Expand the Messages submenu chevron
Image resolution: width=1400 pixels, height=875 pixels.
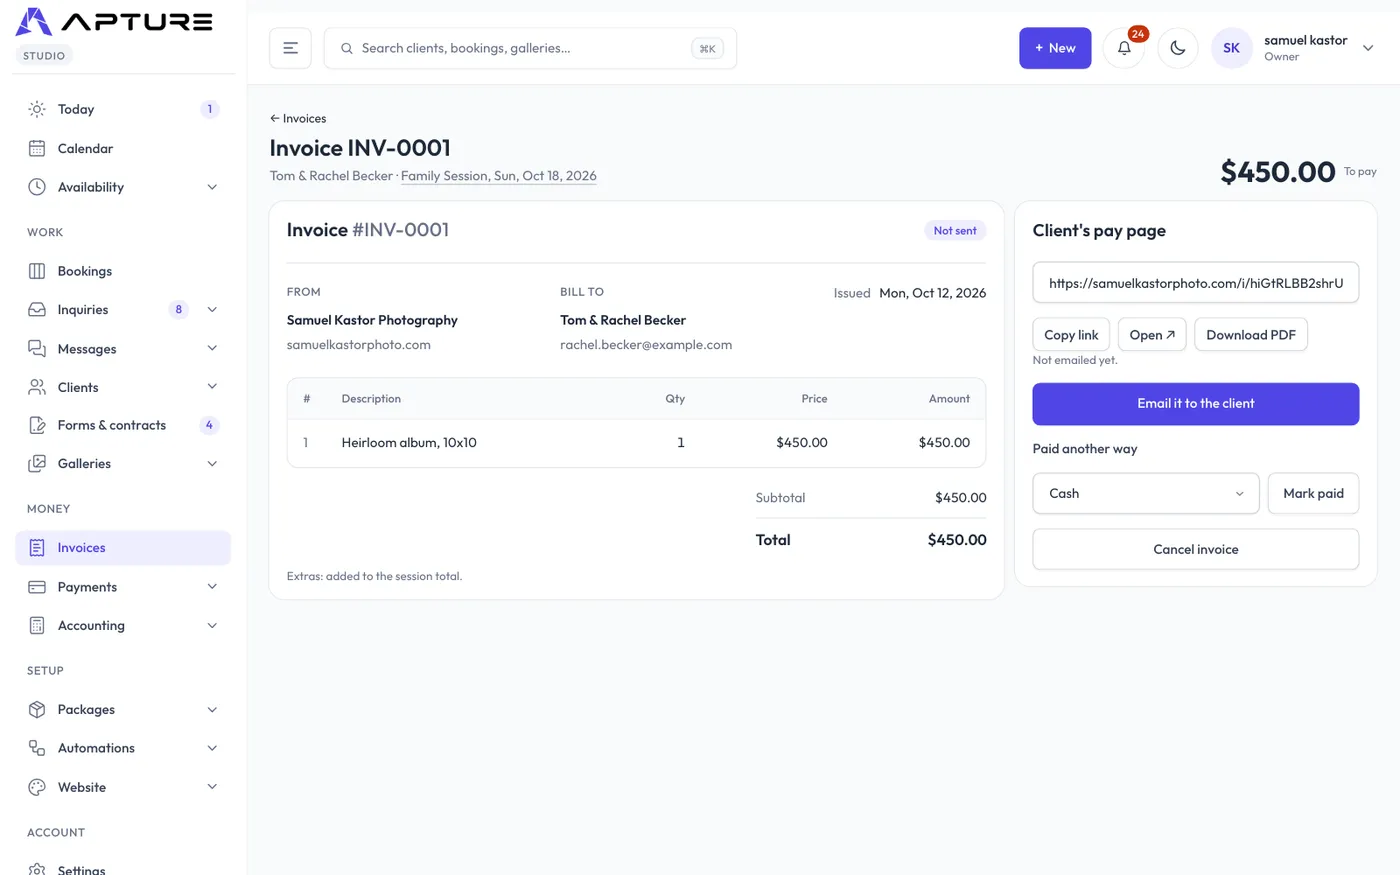tap(212, 349)
